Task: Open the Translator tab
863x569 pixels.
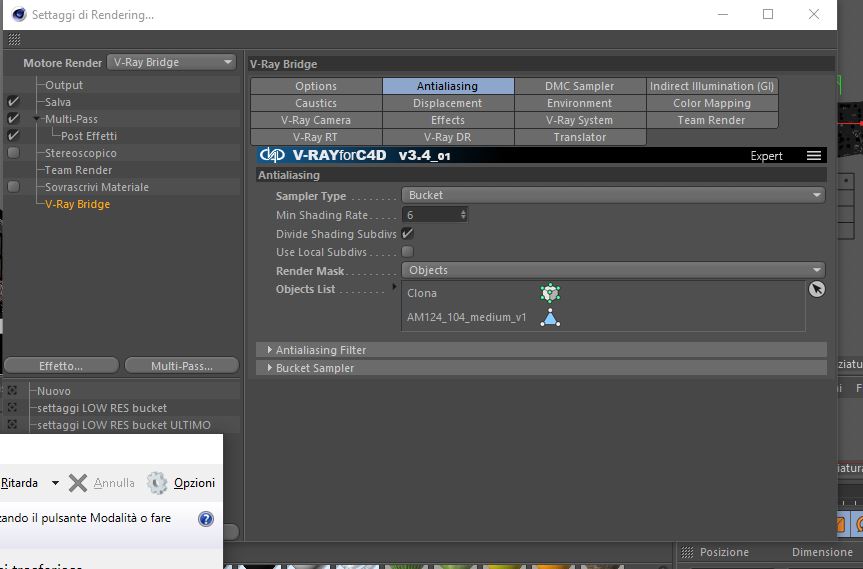Action: point(580,137)
